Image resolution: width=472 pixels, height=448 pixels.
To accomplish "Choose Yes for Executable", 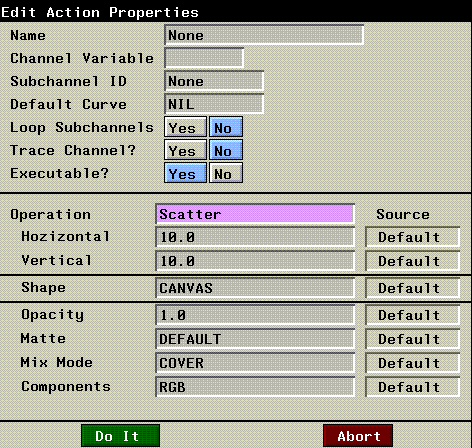I will [x=185, y=173].
